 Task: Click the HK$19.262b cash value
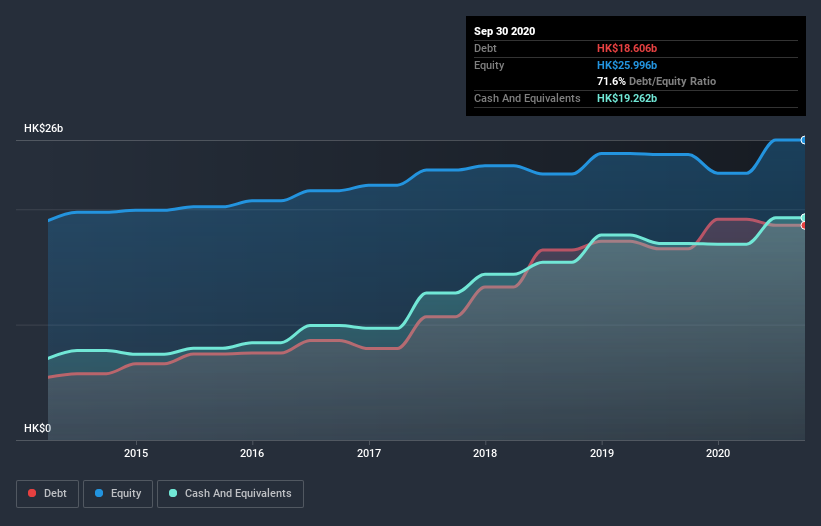coord(627,98)
